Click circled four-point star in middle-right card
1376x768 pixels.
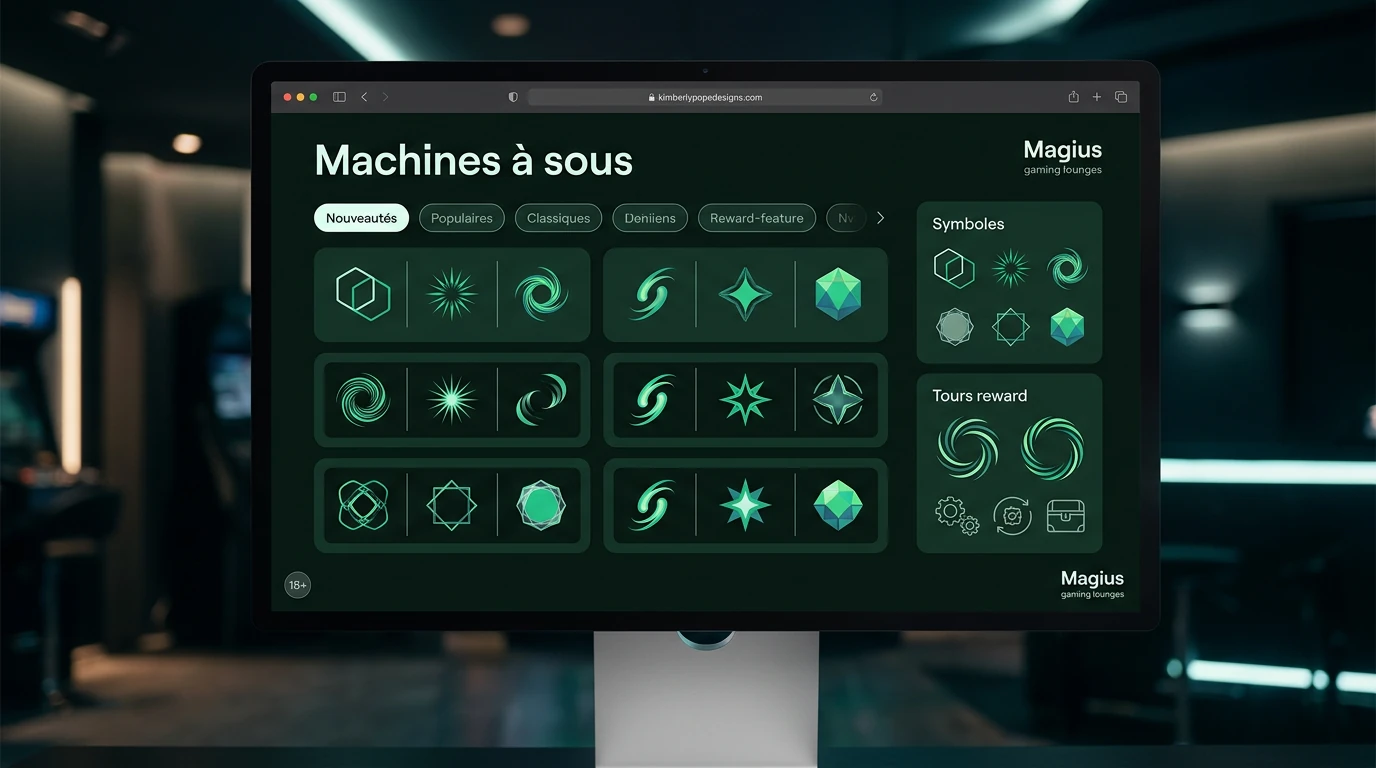(x=838, y=399)
